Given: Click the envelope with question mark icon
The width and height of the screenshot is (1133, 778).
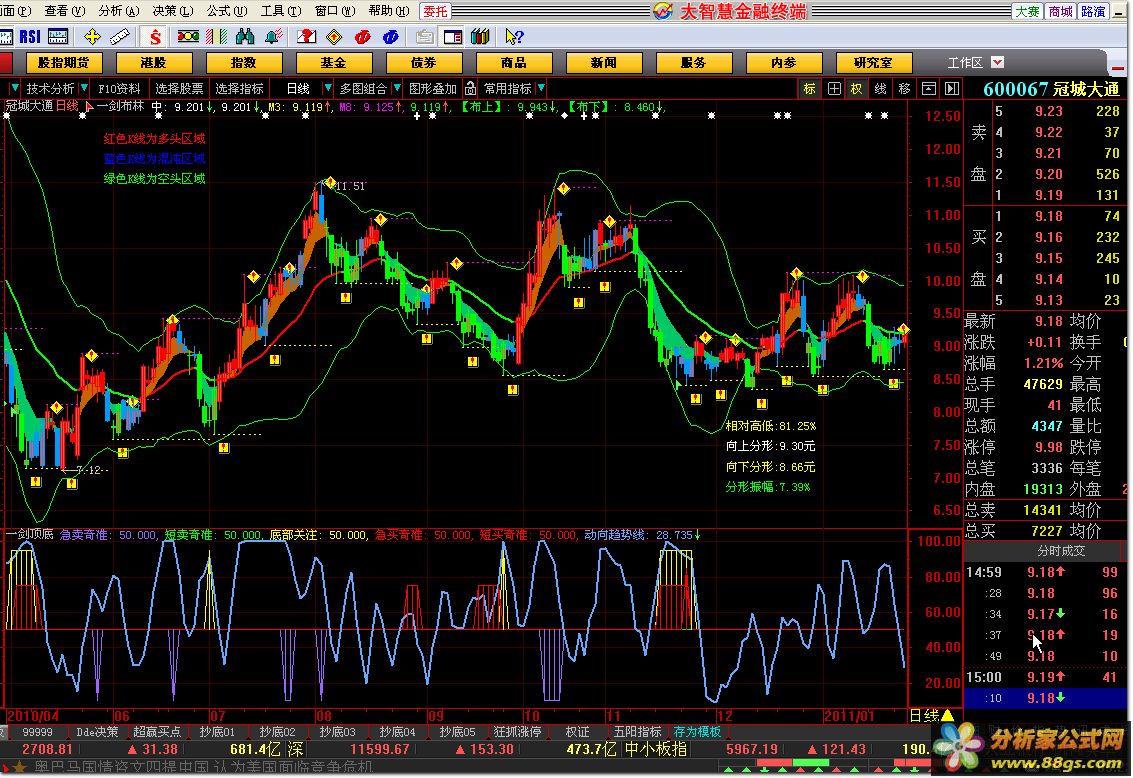Looking at the screenshot, I should click(x=306, y=36).
